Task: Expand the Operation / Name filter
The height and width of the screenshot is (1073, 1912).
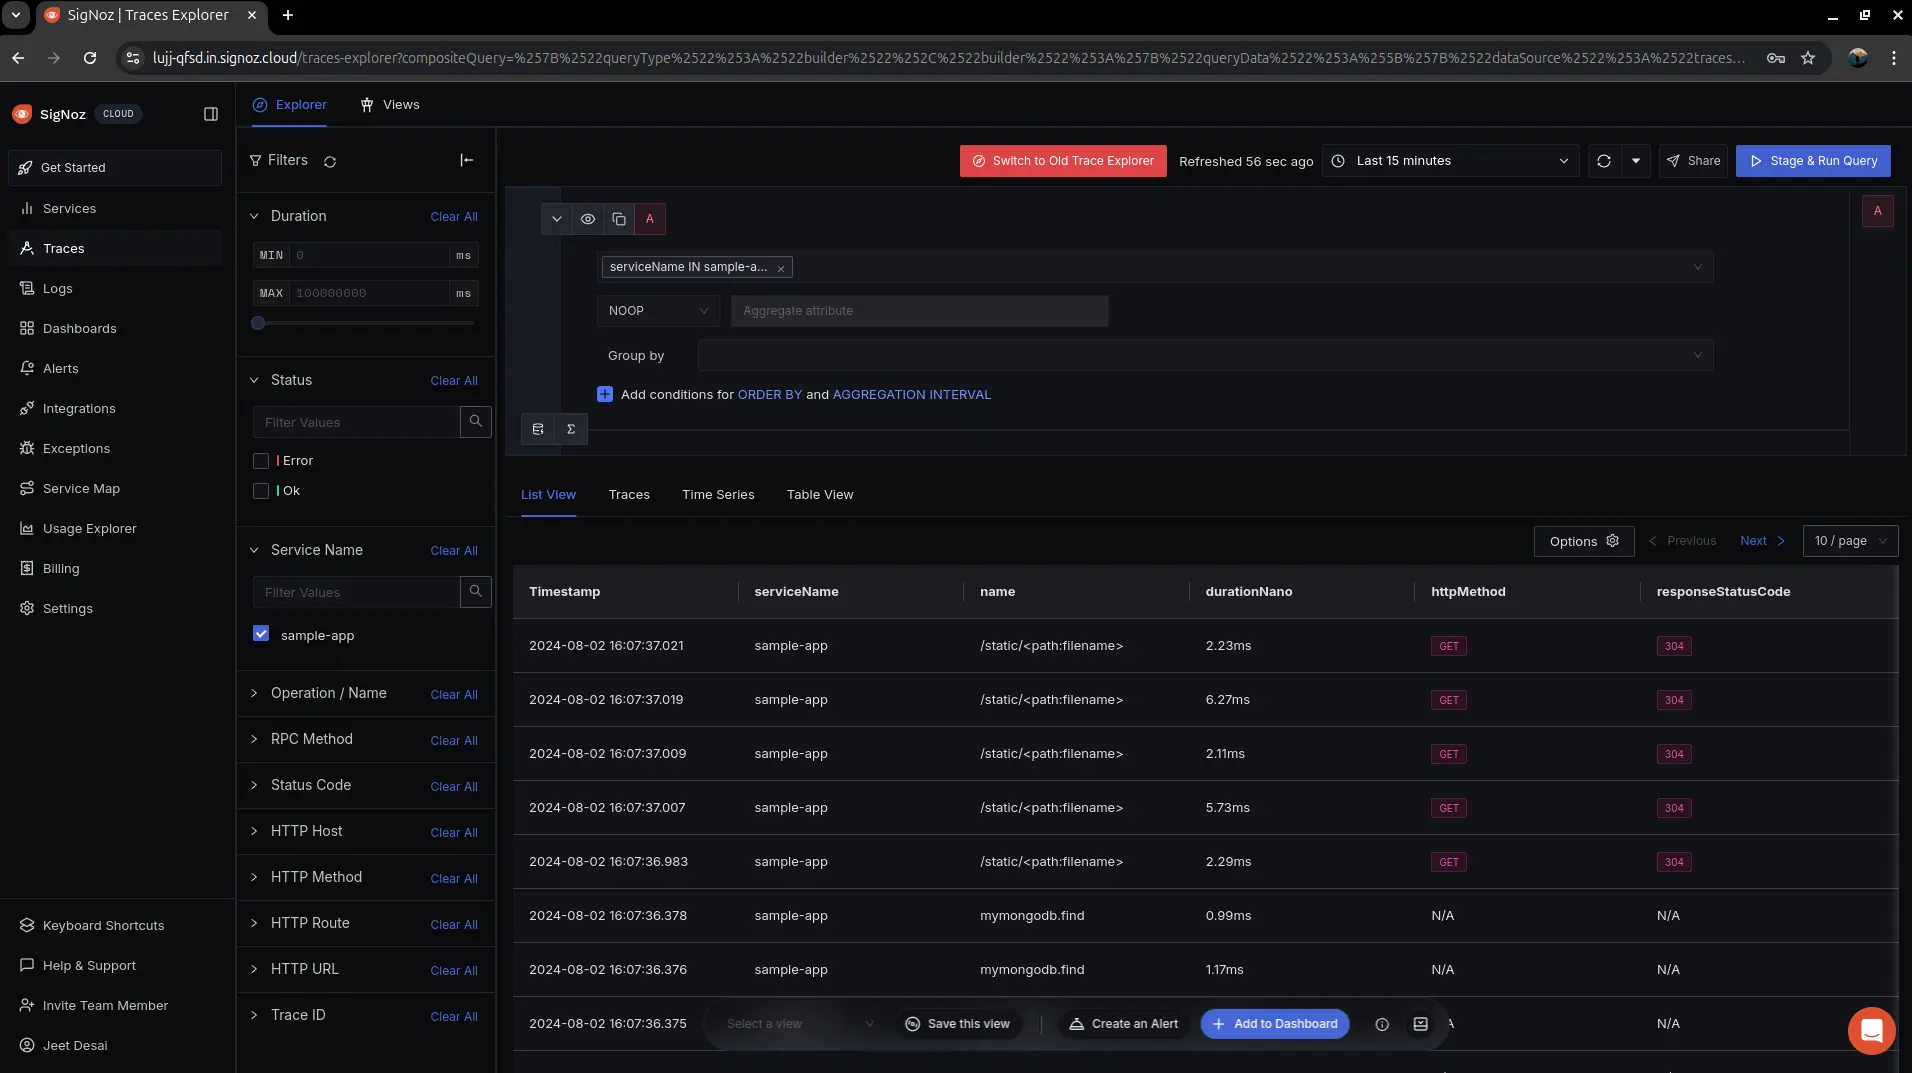Action: (254, 693)
